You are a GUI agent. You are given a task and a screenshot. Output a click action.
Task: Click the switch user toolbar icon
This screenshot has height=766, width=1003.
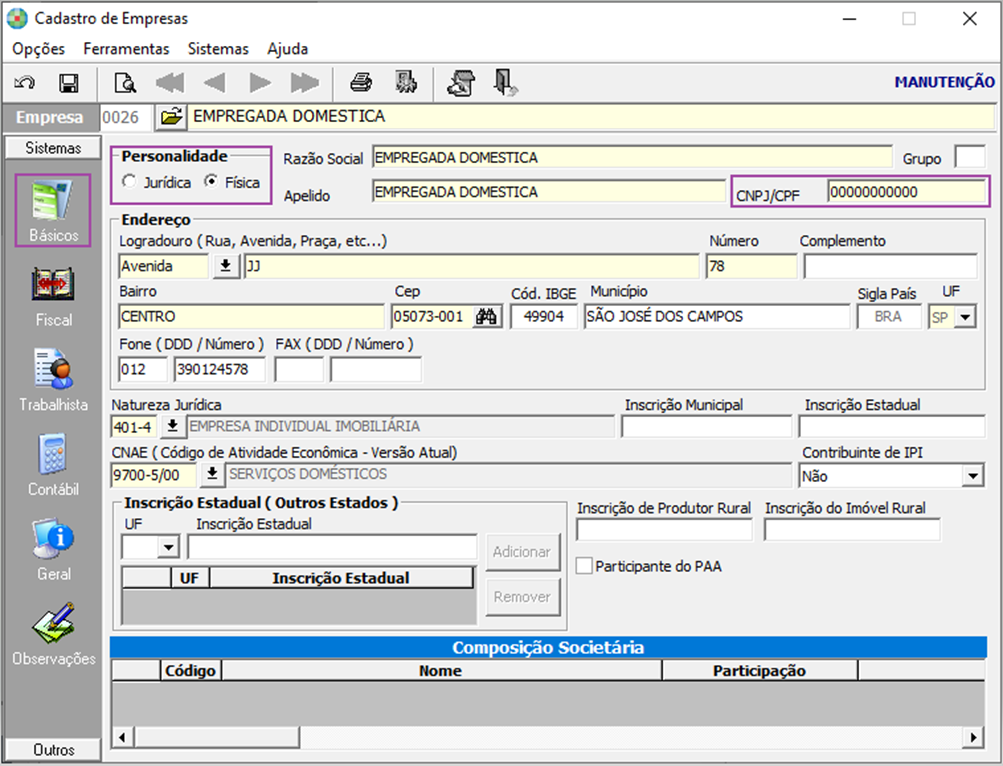[461, 83]
